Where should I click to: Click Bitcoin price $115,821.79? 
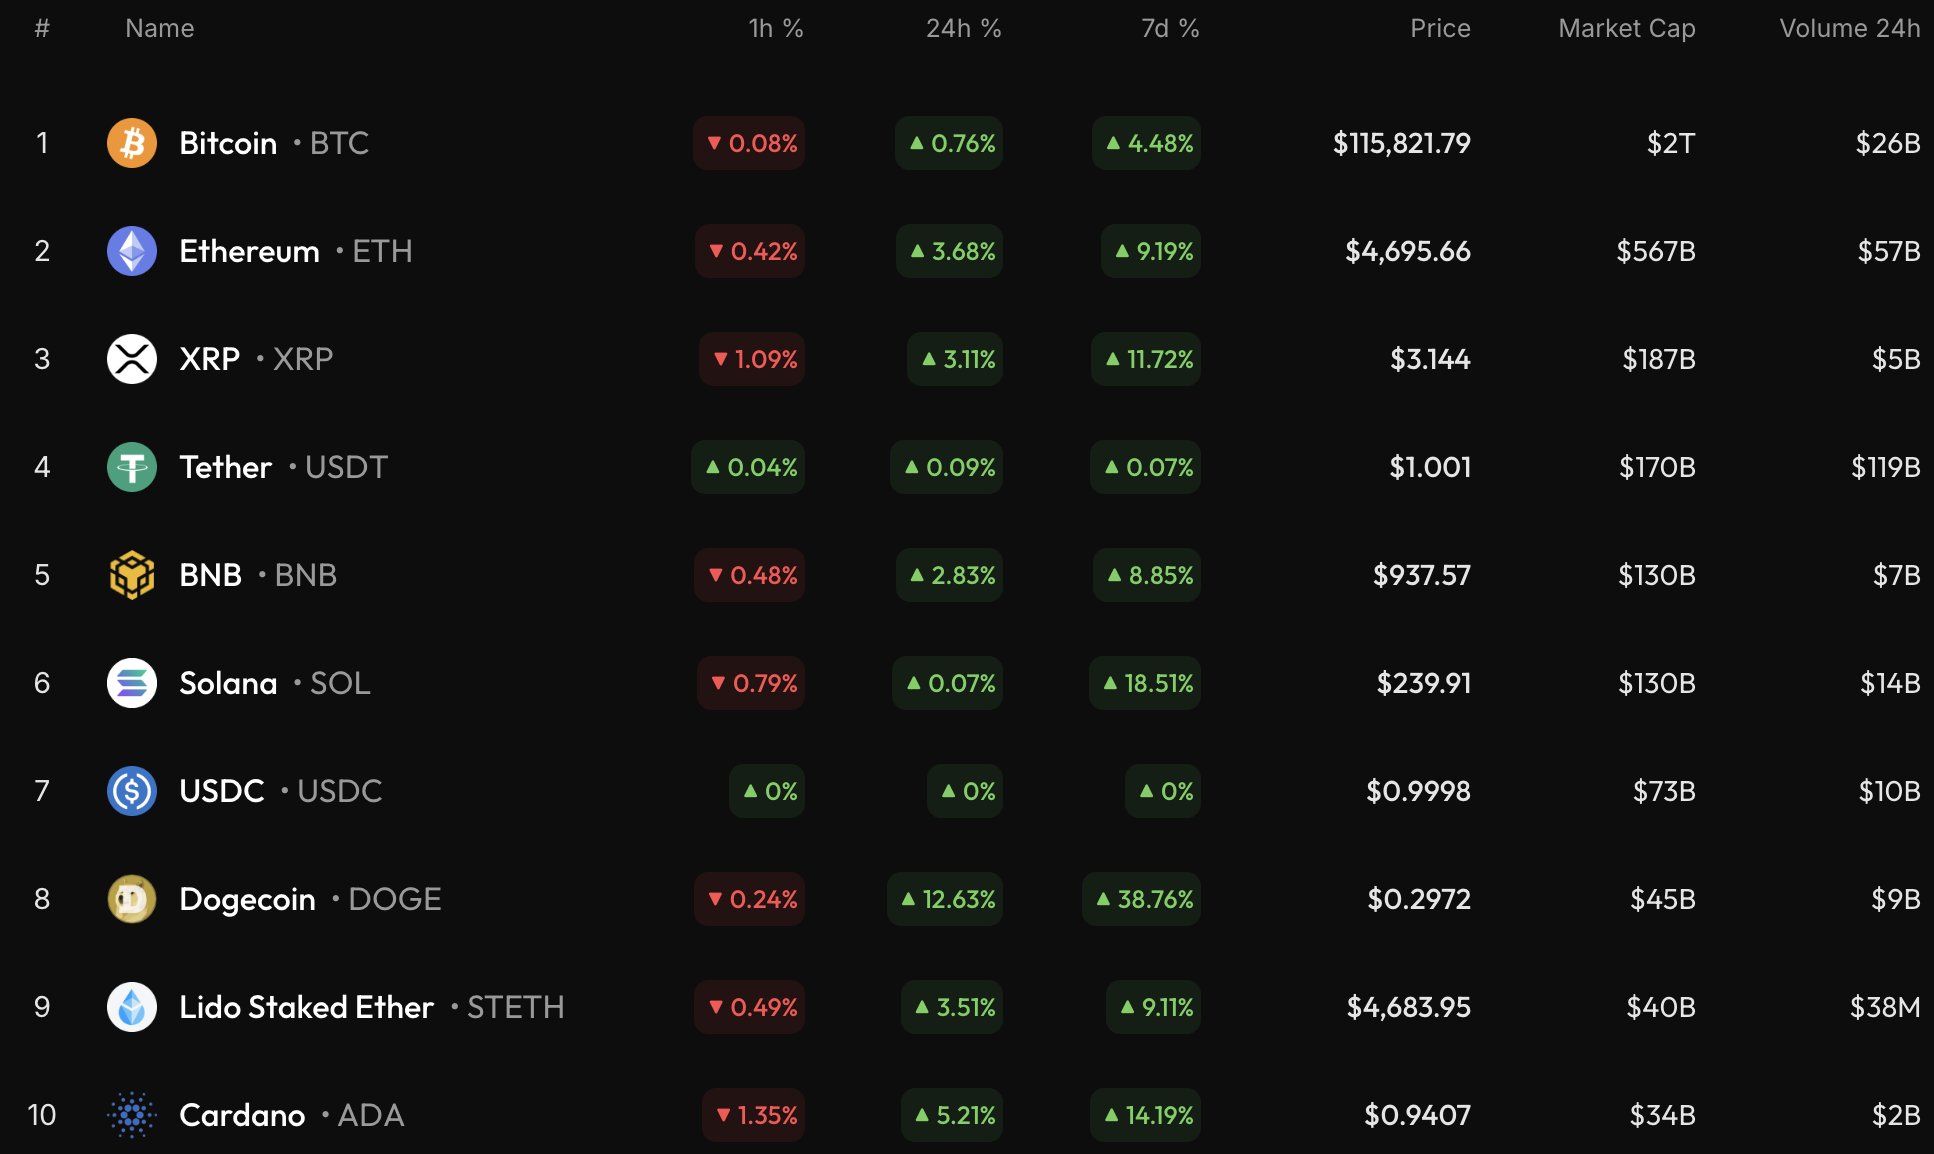1401,143
